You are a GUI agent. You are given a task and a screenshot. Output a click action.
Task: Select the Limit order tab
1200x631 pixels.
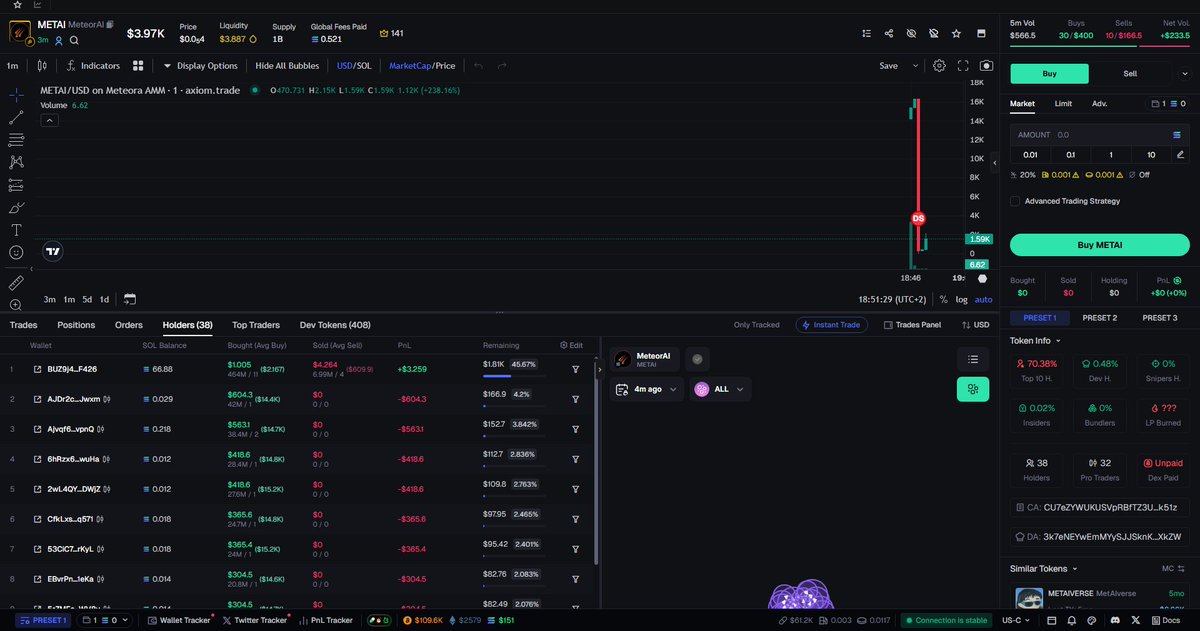coord(1064,103)
